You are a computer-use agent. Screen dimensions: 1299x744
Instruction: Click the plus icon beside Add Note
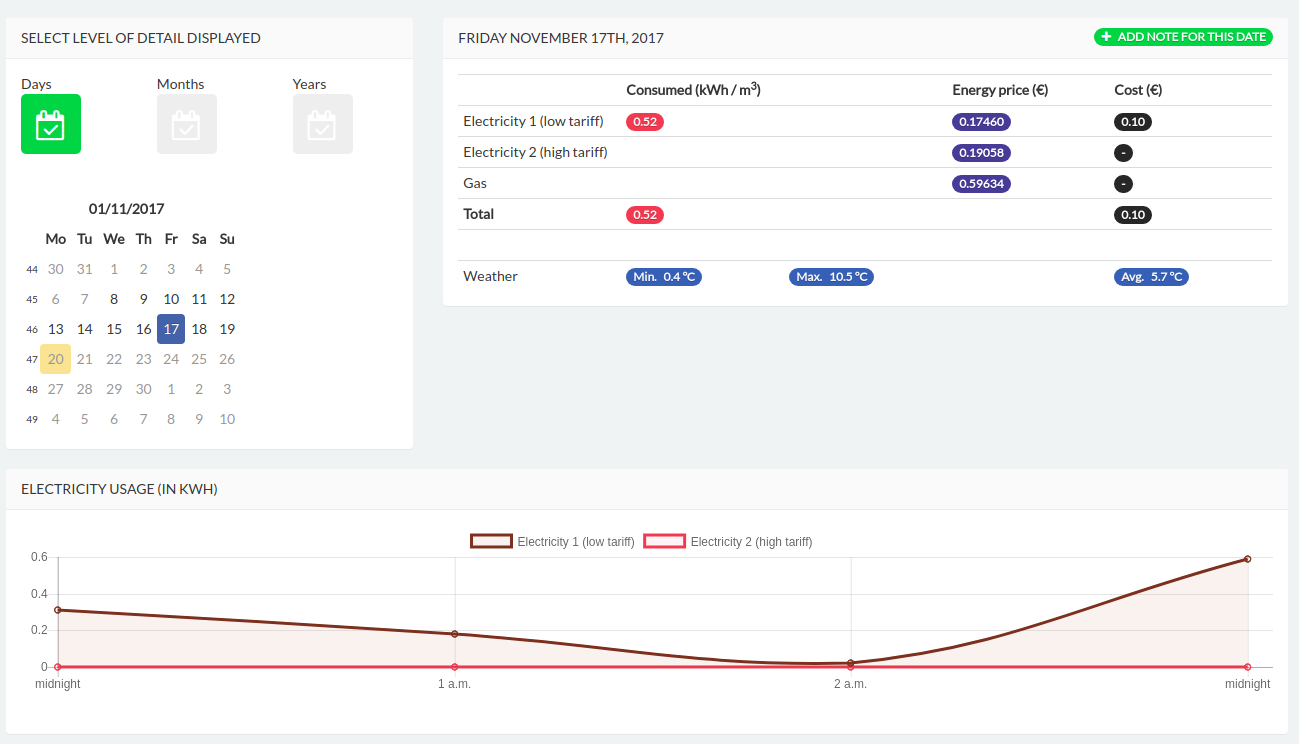click(1106, 37)
